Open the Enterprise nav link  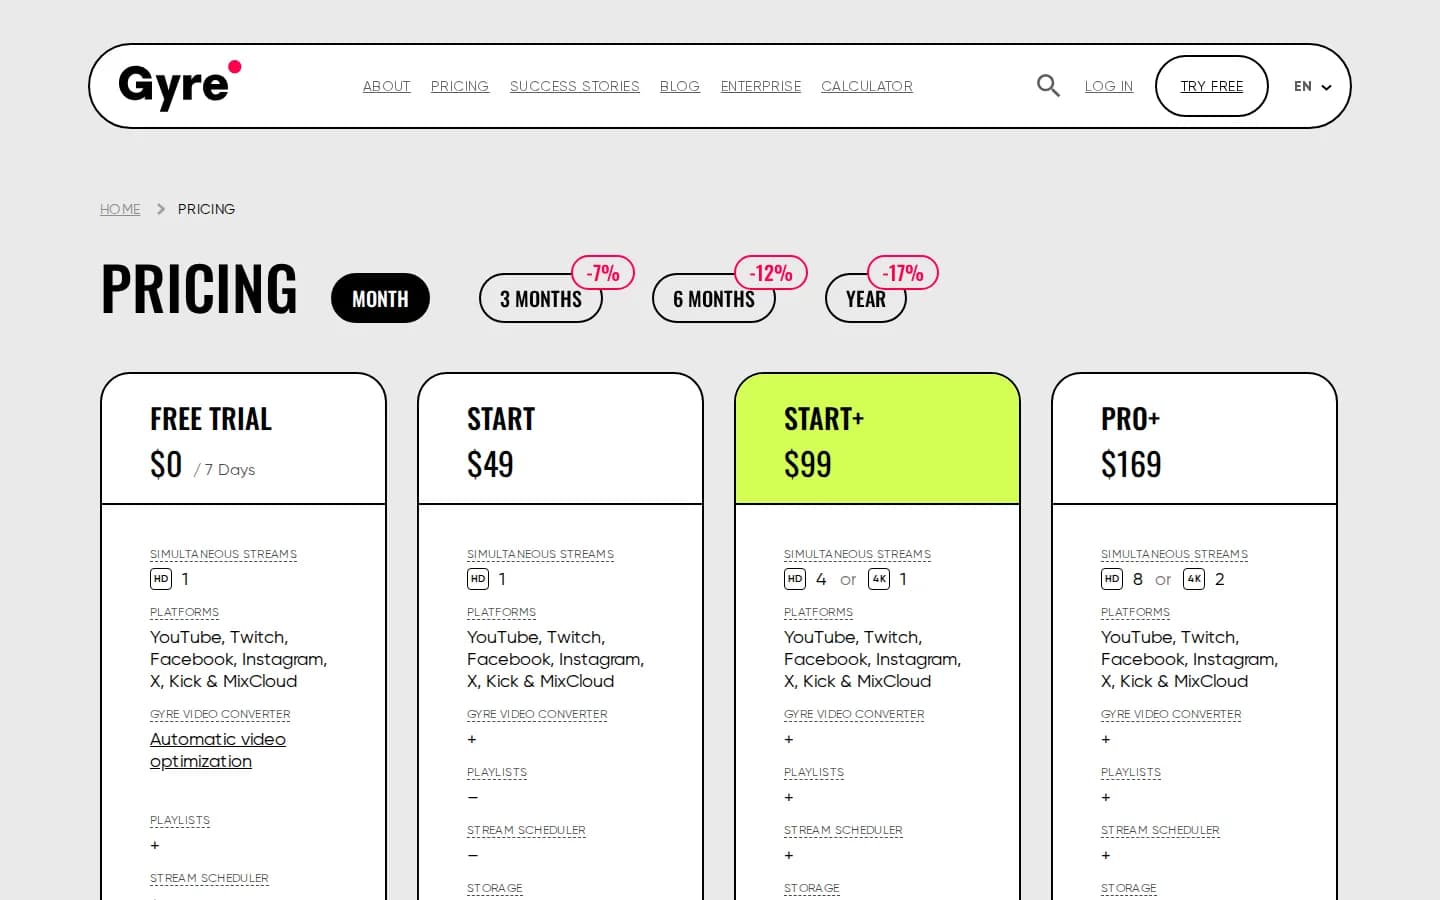tap(761, 86)
